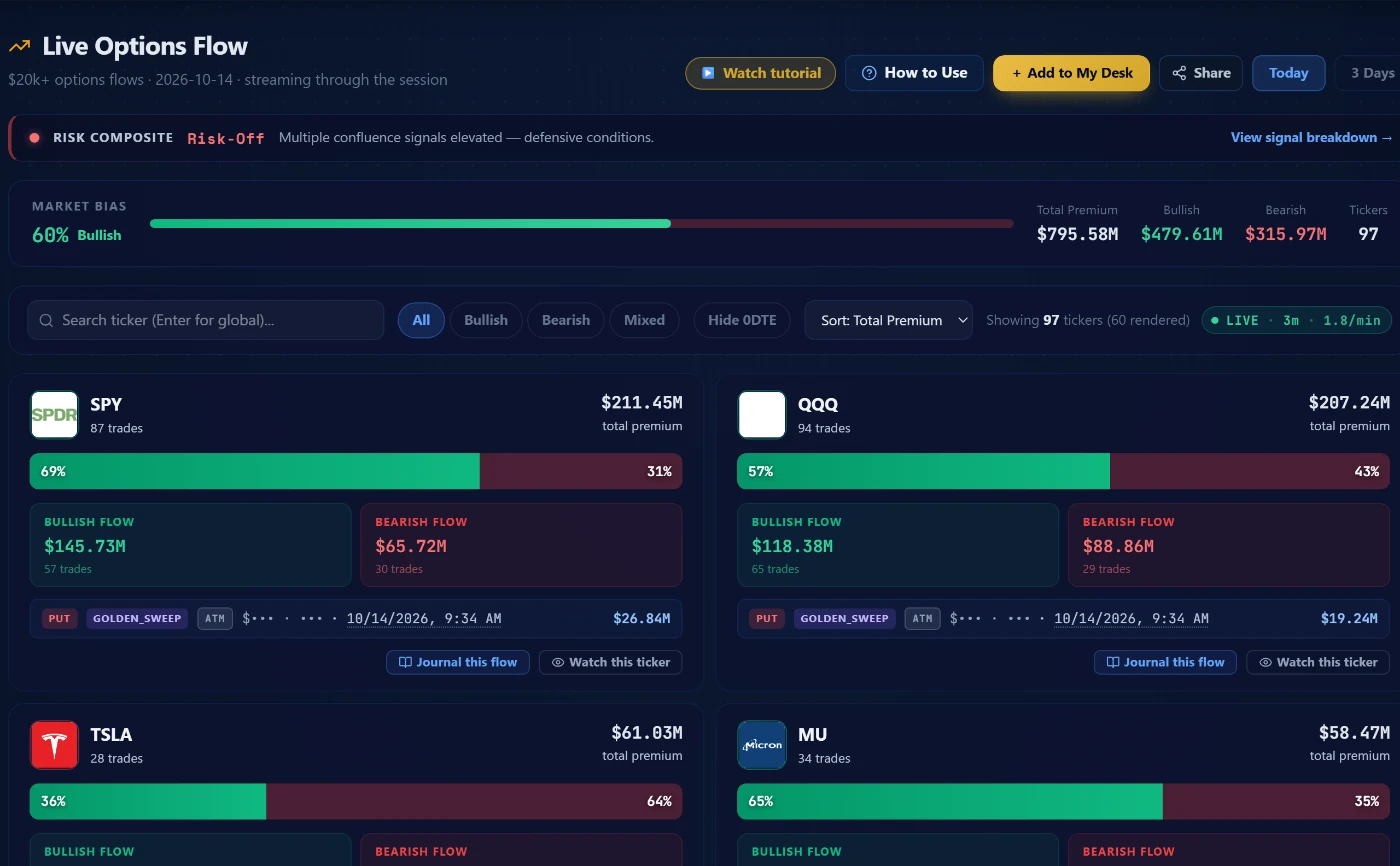Toggle the Hide 0DTE filter
Viewport: 1400px width, 866px height.
(x=742, y=320)
